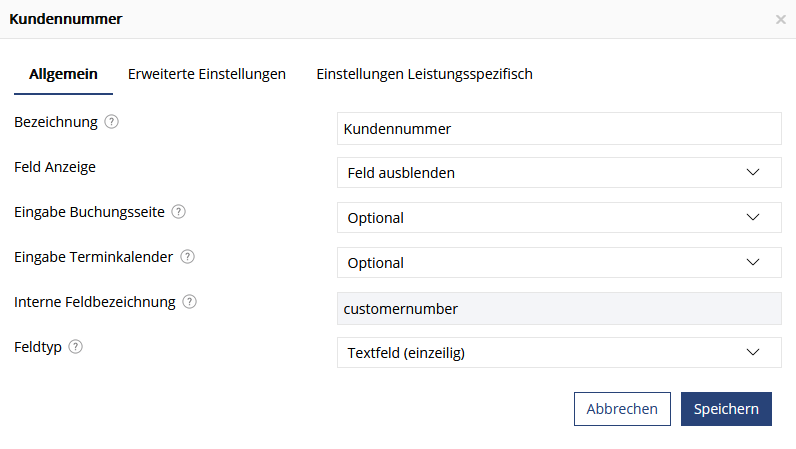Click the Kundennummer dialog title

pyautogui.click(x=66, y=19)
